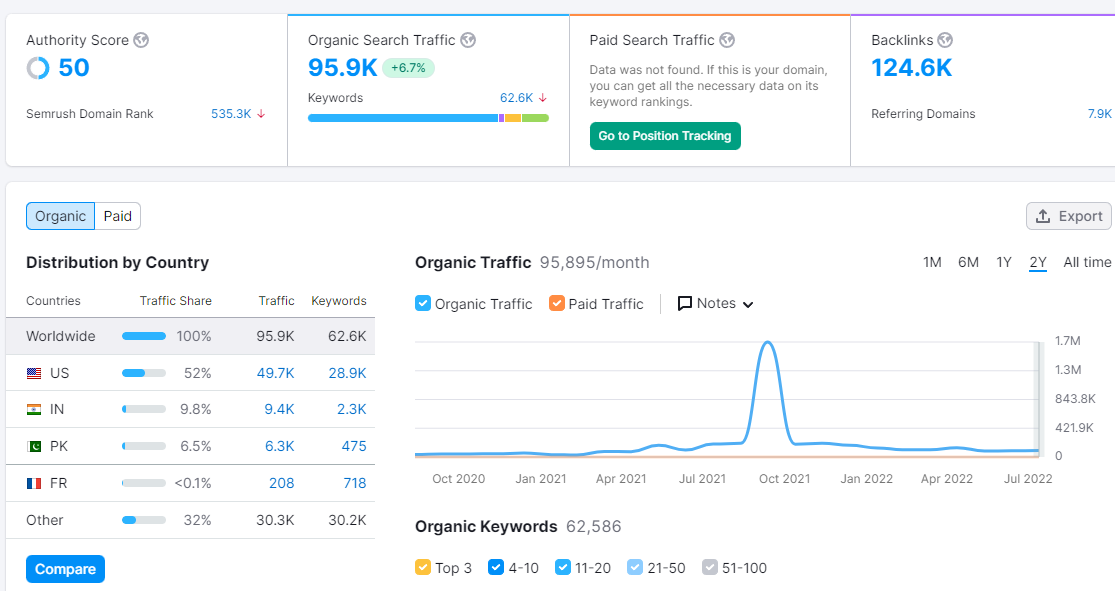Image resolution: width=1115 pixels, height=591 pixels.
Task: Click Go to Position Tracking button
Action: [665, 136]
